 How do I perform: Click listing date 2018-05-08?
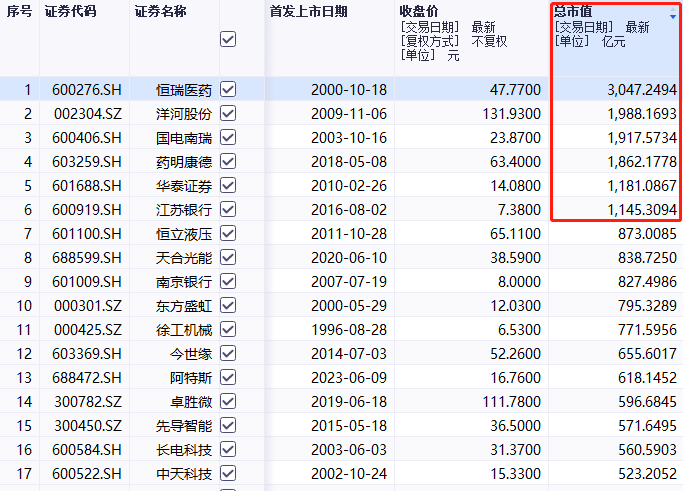click(x=348, y=162)
